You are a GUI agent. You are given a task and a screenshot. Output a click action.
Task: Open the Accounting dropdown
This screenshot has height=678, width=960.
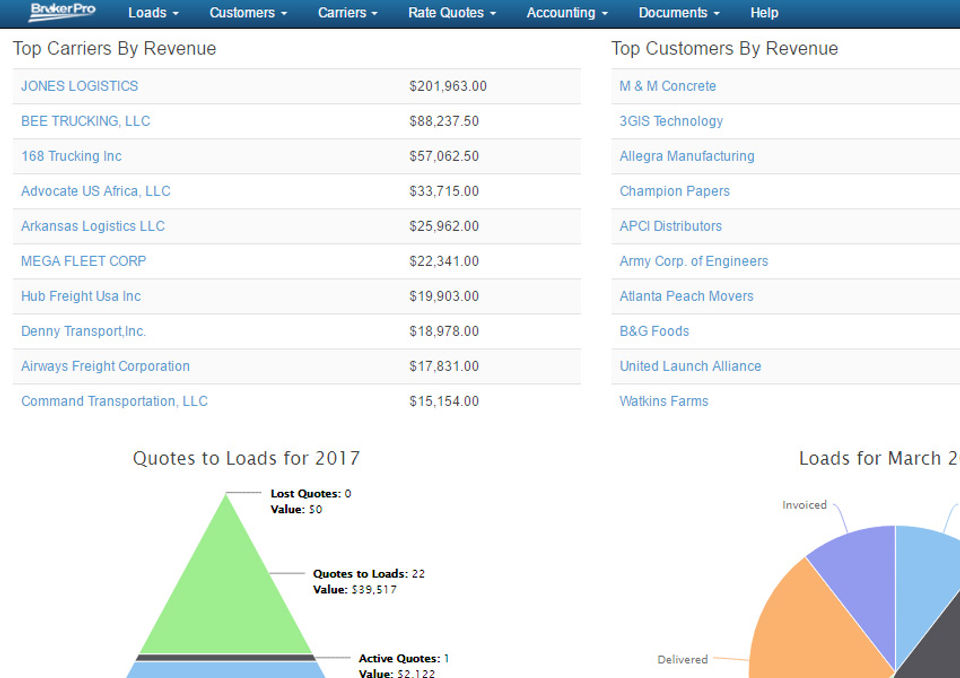pyautogui.click(x=567, y=13)
